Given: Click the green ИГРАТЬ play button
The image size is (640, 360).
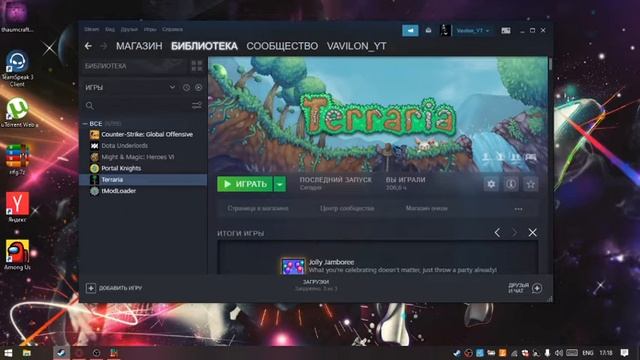Looking at the screenshot, I should click(x=245, y=184).
